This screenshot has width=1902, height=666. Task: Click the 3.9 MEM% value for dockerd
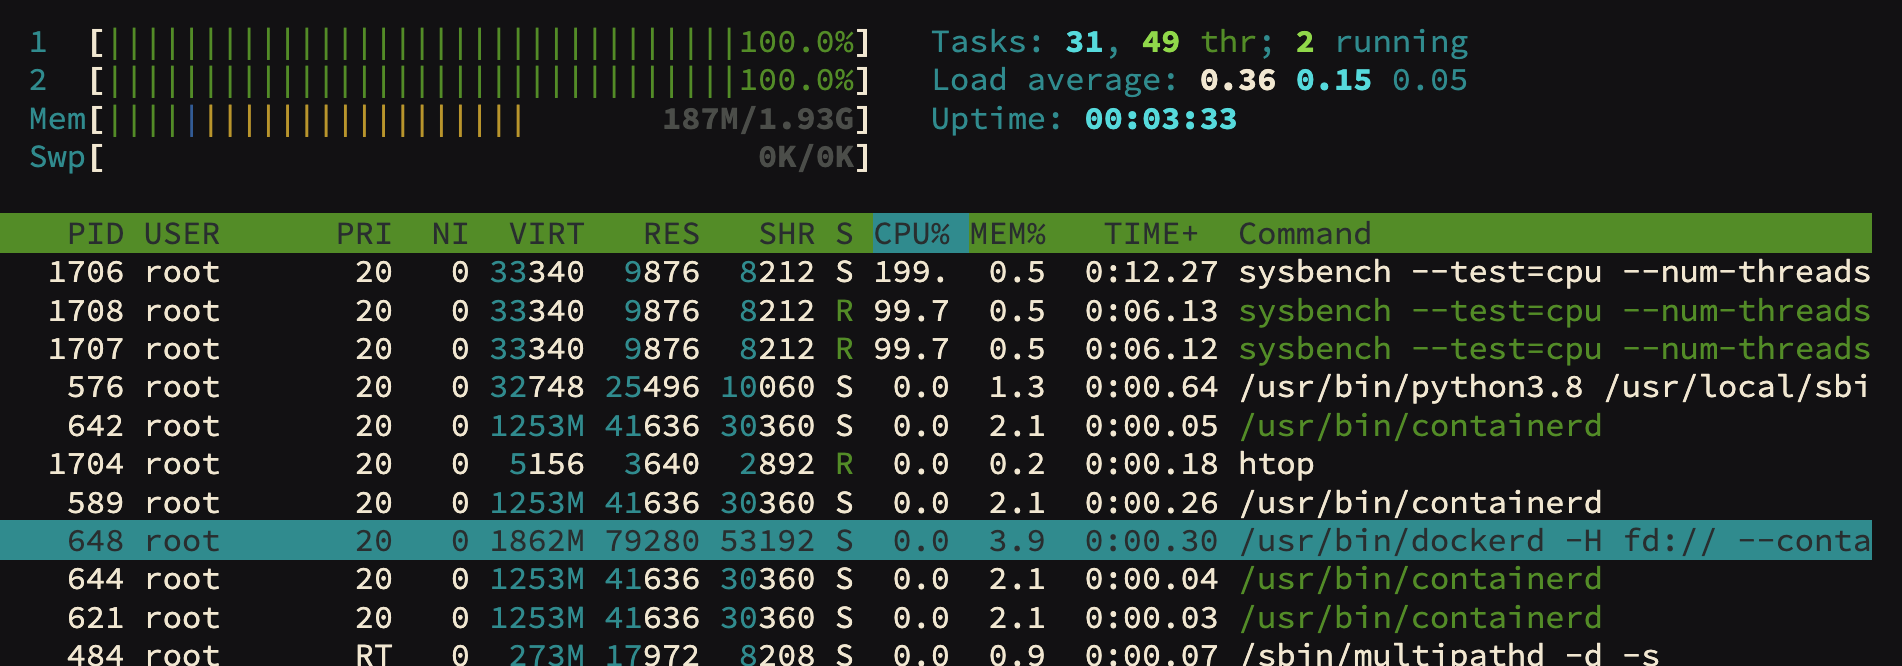[x=1017, y=541]
